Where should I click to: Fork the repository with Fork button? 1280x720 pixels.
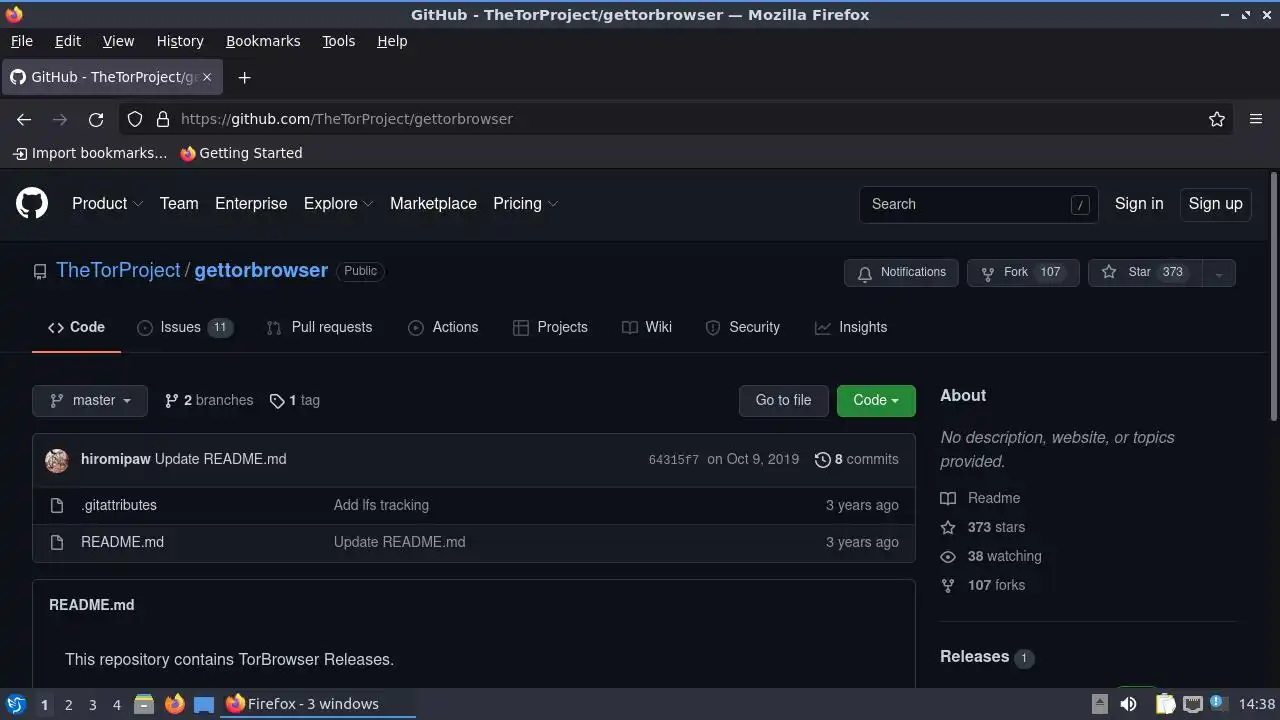(1023, 272)
